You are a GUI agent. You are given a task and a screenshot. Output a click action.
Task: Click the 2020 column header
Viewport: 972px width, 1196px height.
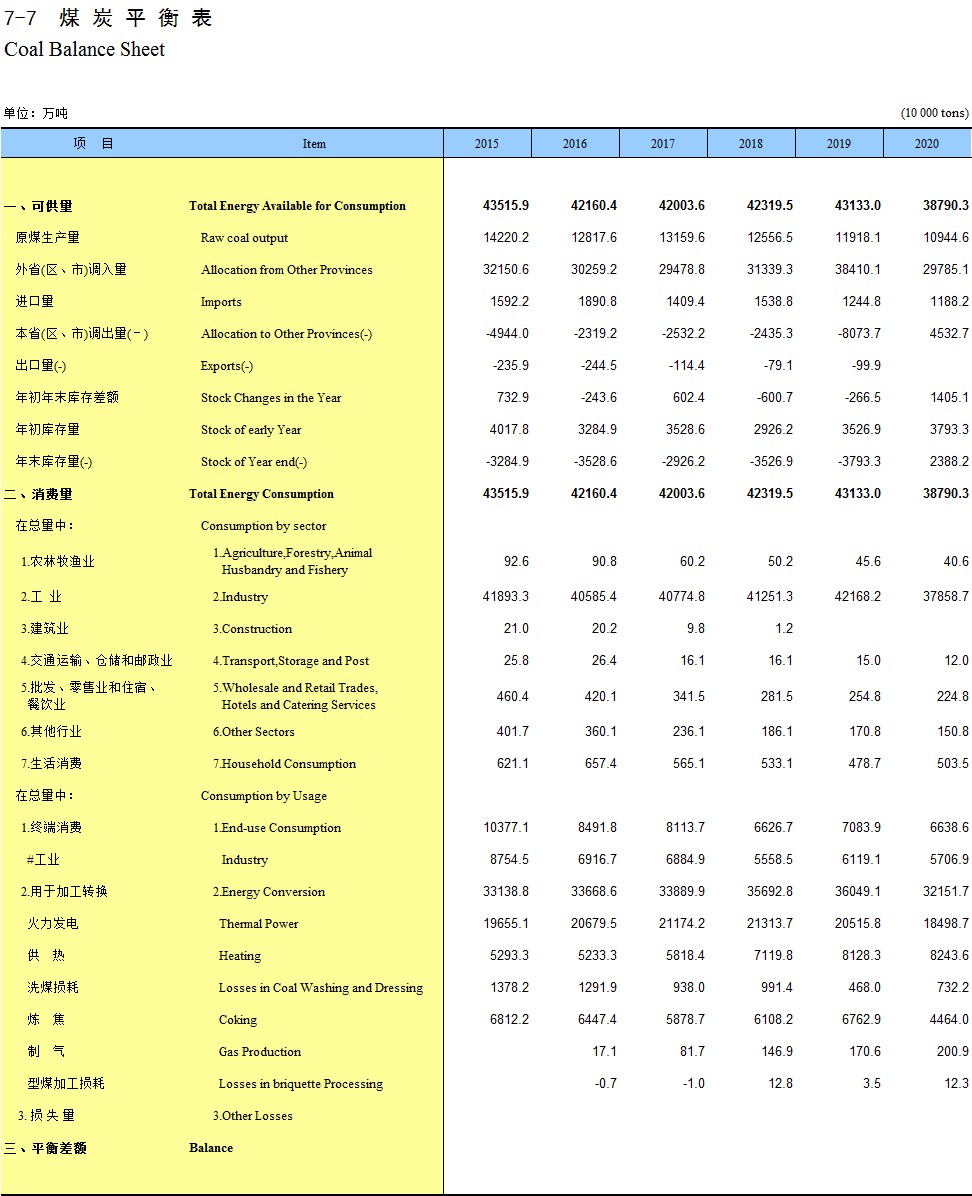(927, 143)
